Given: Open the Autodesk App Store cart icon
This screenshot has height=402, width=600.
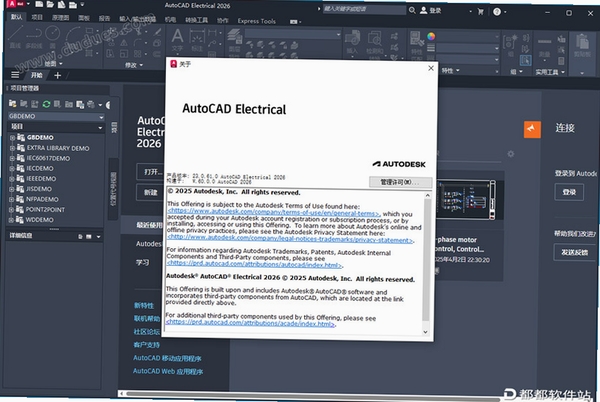Looking at the screenshot, I should [x=481, y=12].
